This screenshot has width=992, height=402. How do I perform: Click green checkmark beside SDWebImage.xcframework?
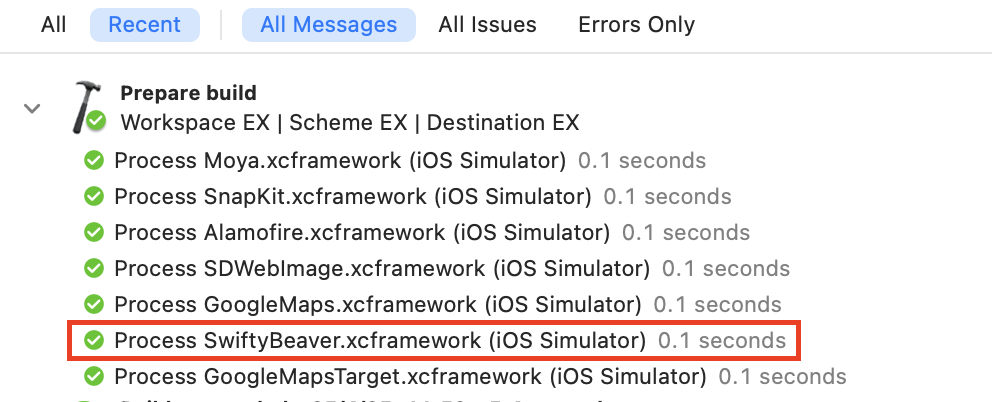tap(94, 269)
